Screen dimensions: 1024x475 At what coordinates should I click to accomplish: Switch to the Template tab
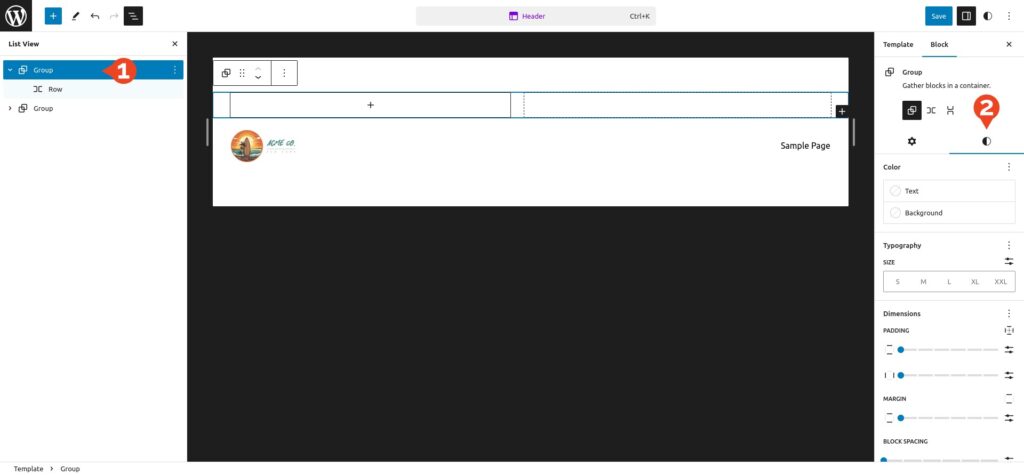coord(897,45)
